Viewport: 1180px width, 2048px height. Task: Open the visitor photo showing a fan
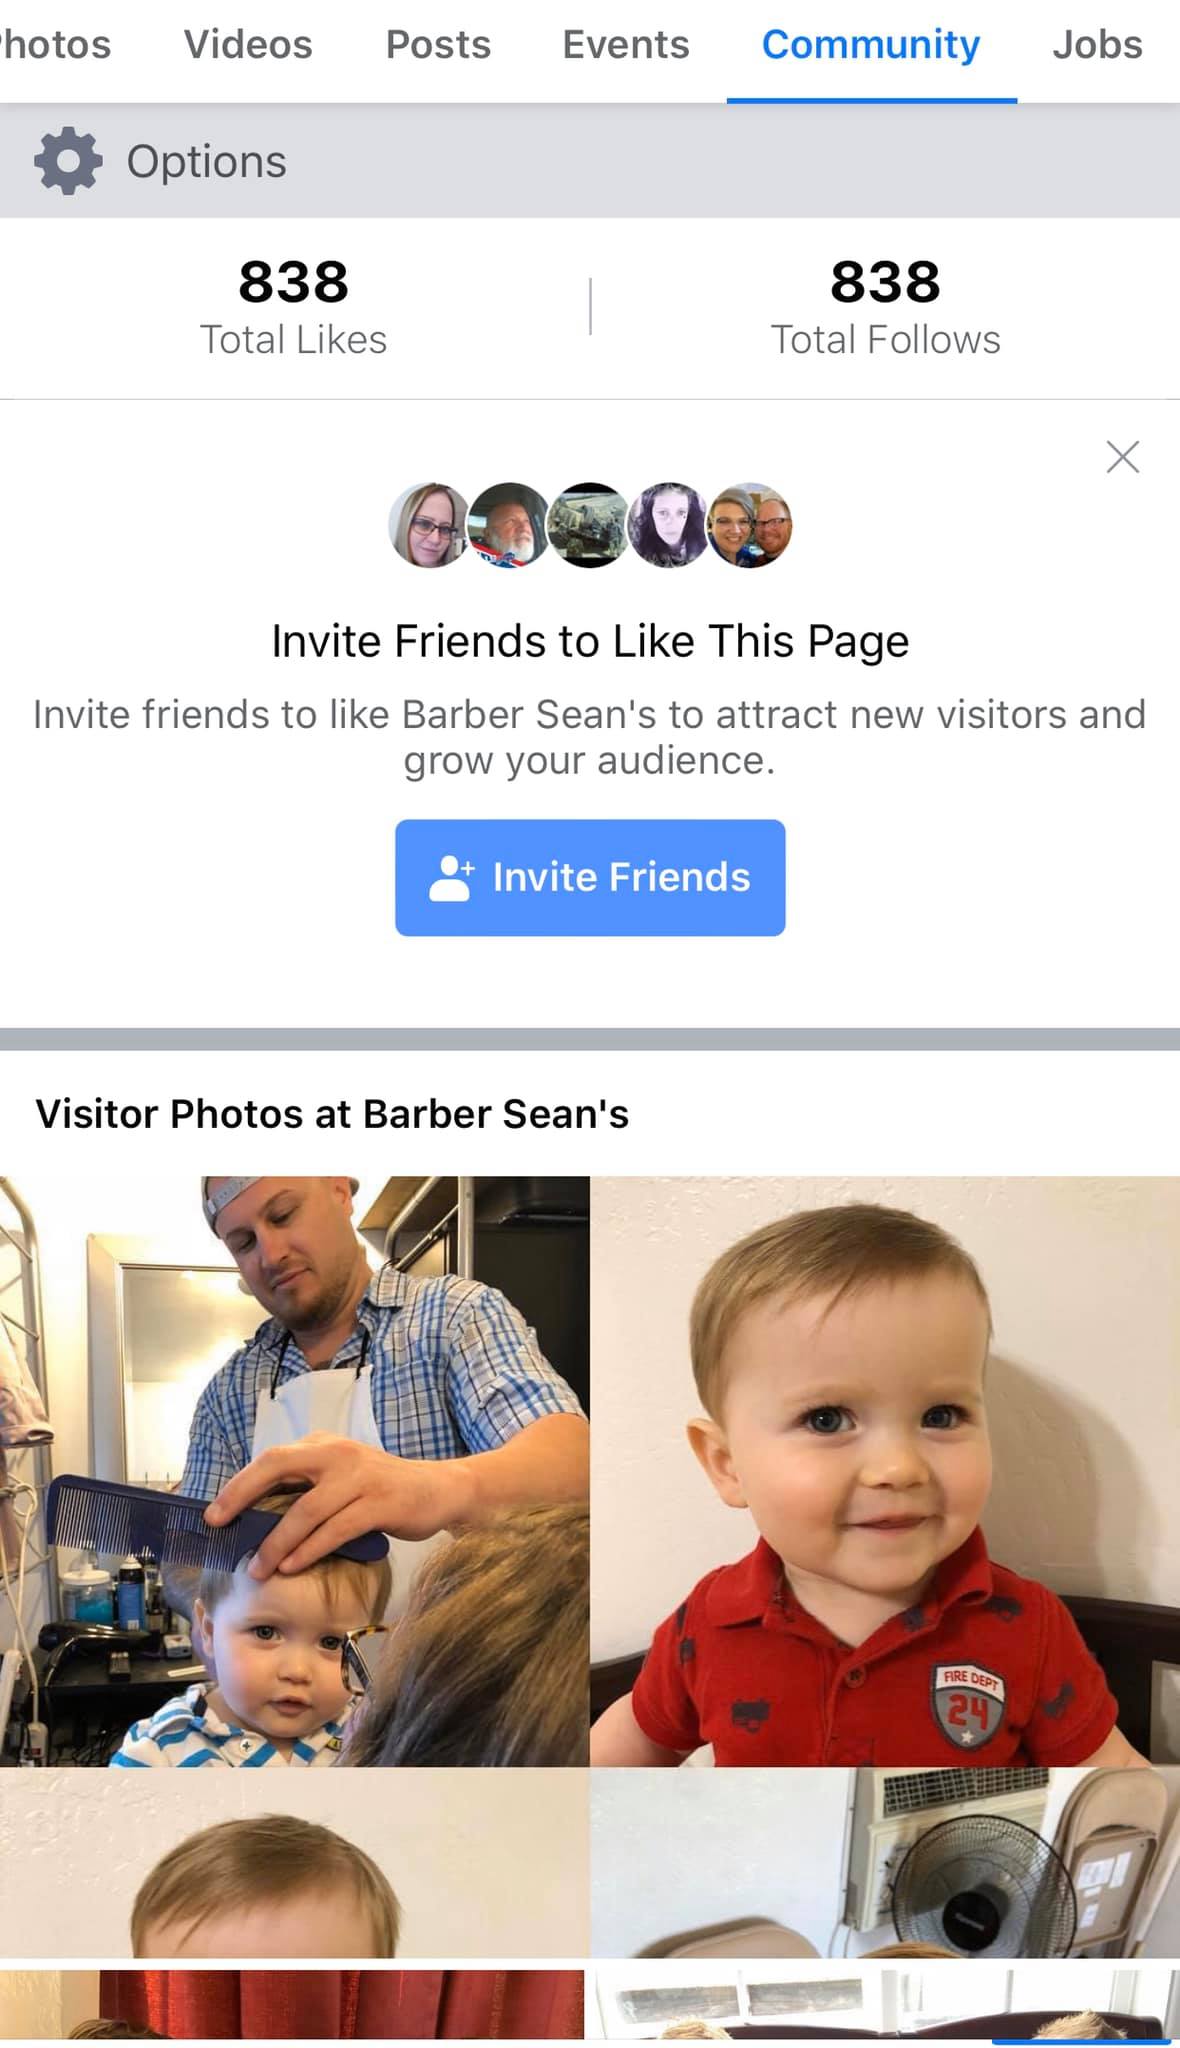[885, 1862]
